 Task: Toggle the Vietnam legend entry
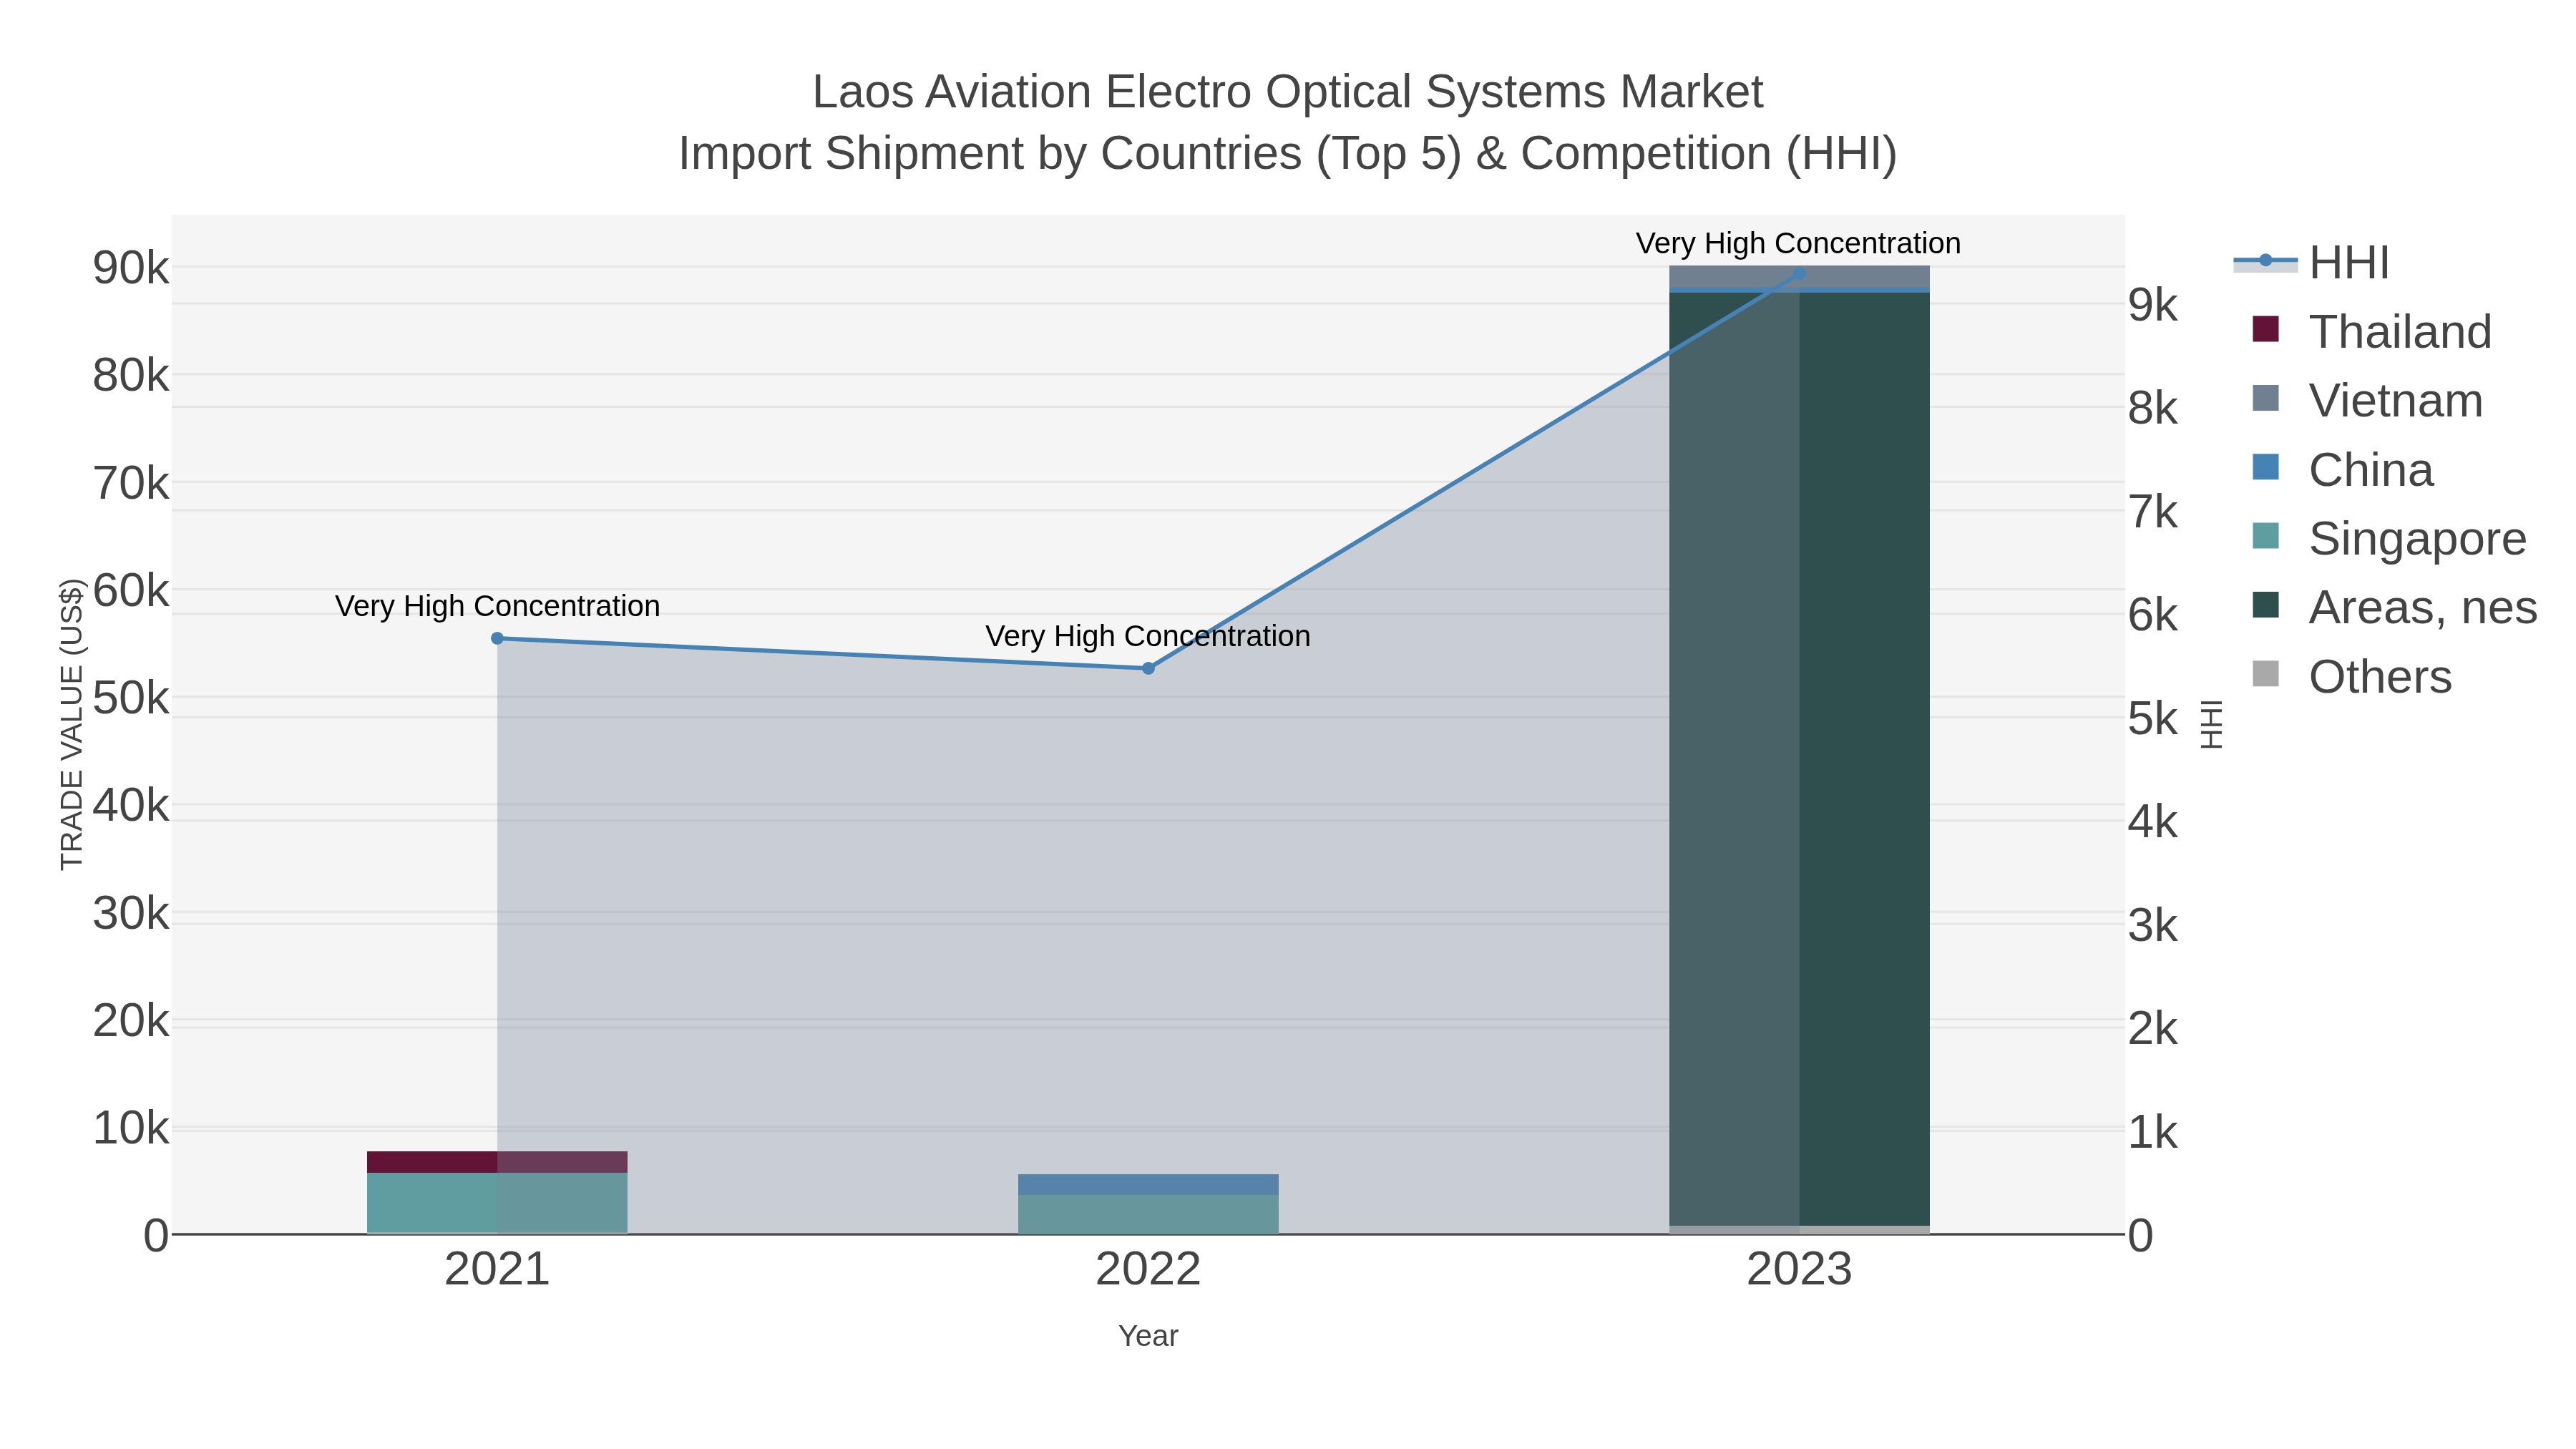2368,401
